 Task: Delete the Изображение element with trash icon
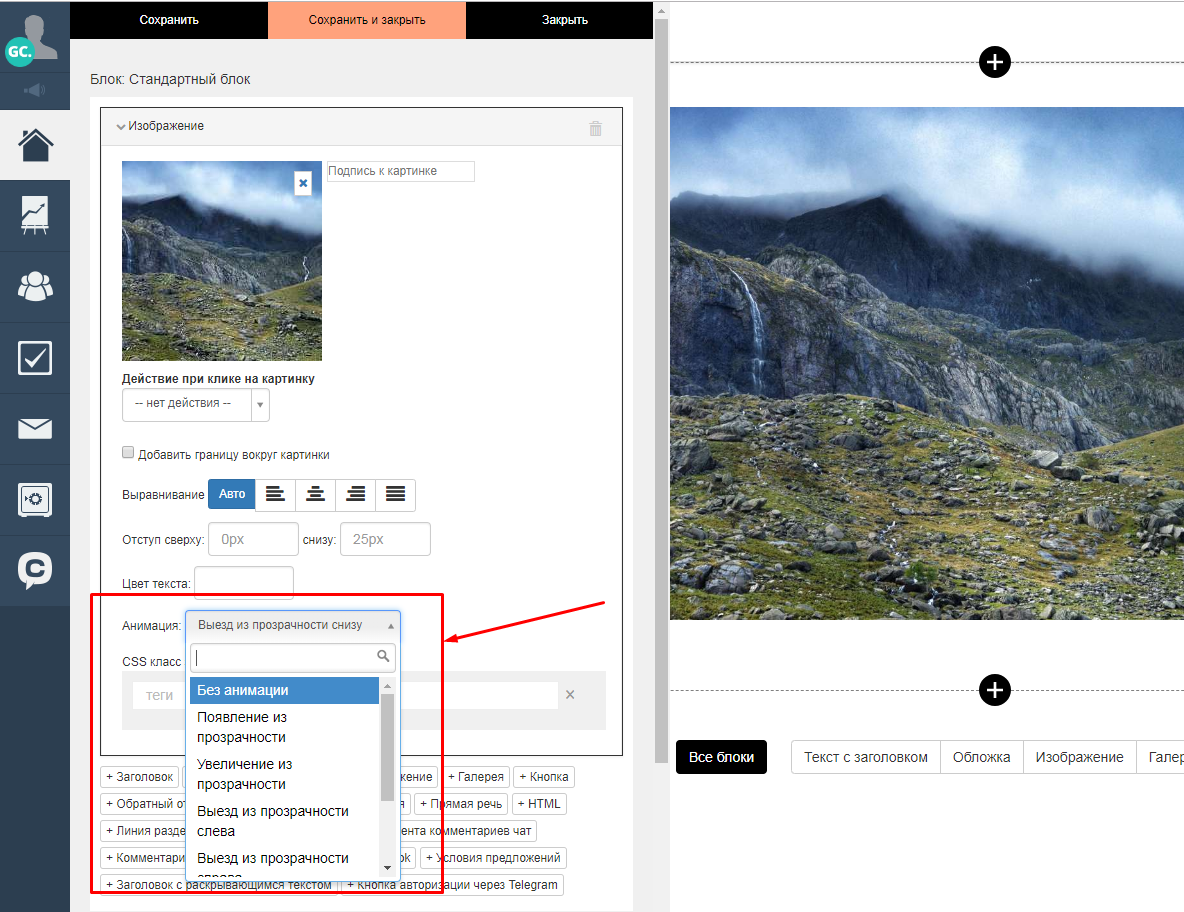pyautogui.click(x=595, y=128)
